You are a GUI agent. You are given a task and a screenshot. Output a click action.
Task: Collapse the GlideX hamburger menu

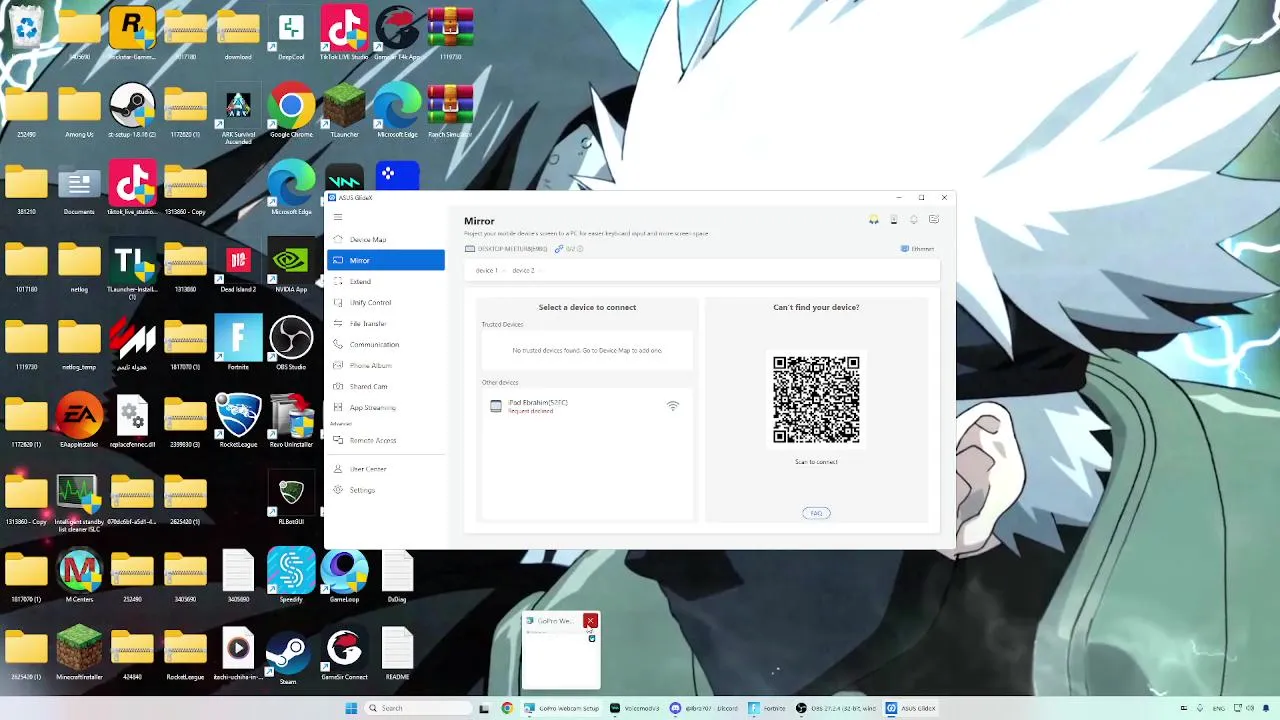coord(338,217)
